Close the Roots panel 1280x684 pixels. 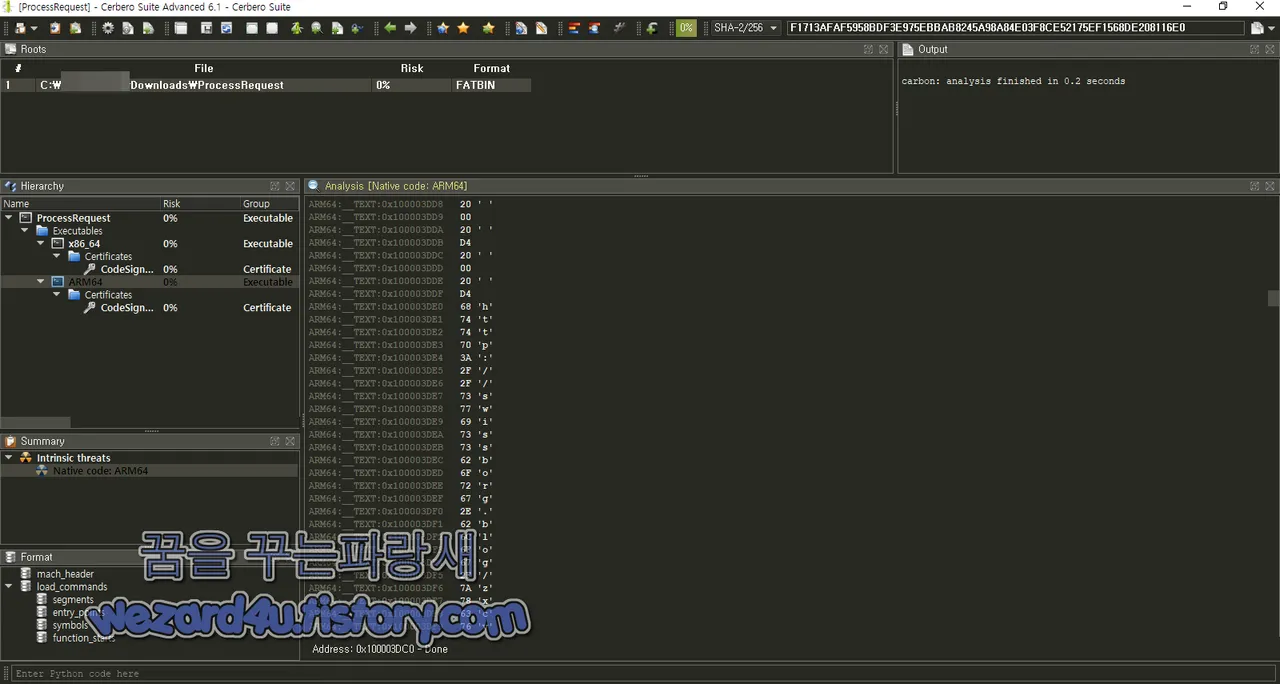[x=884, y=49]
